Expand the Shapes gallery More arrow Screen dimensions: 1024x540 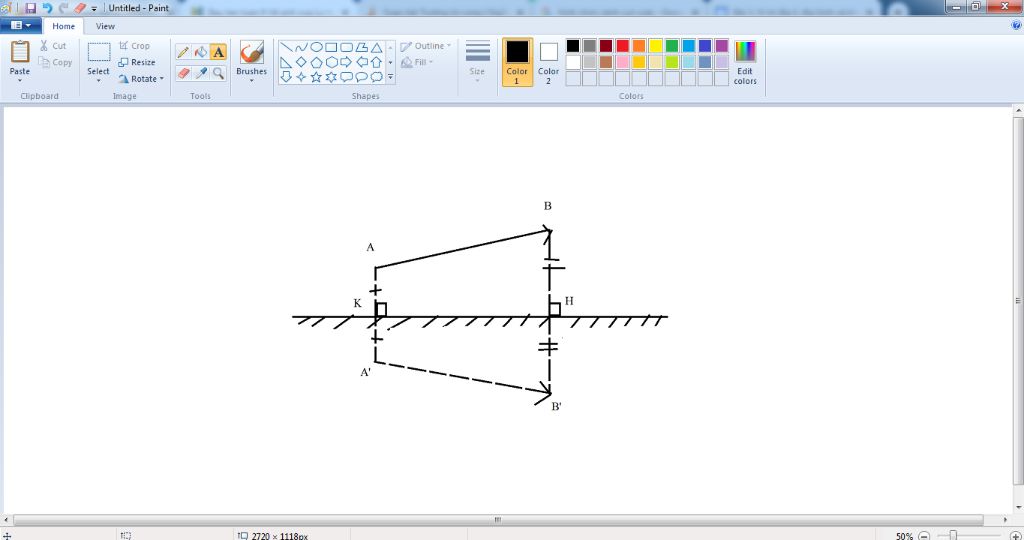(x=391, y=77)
